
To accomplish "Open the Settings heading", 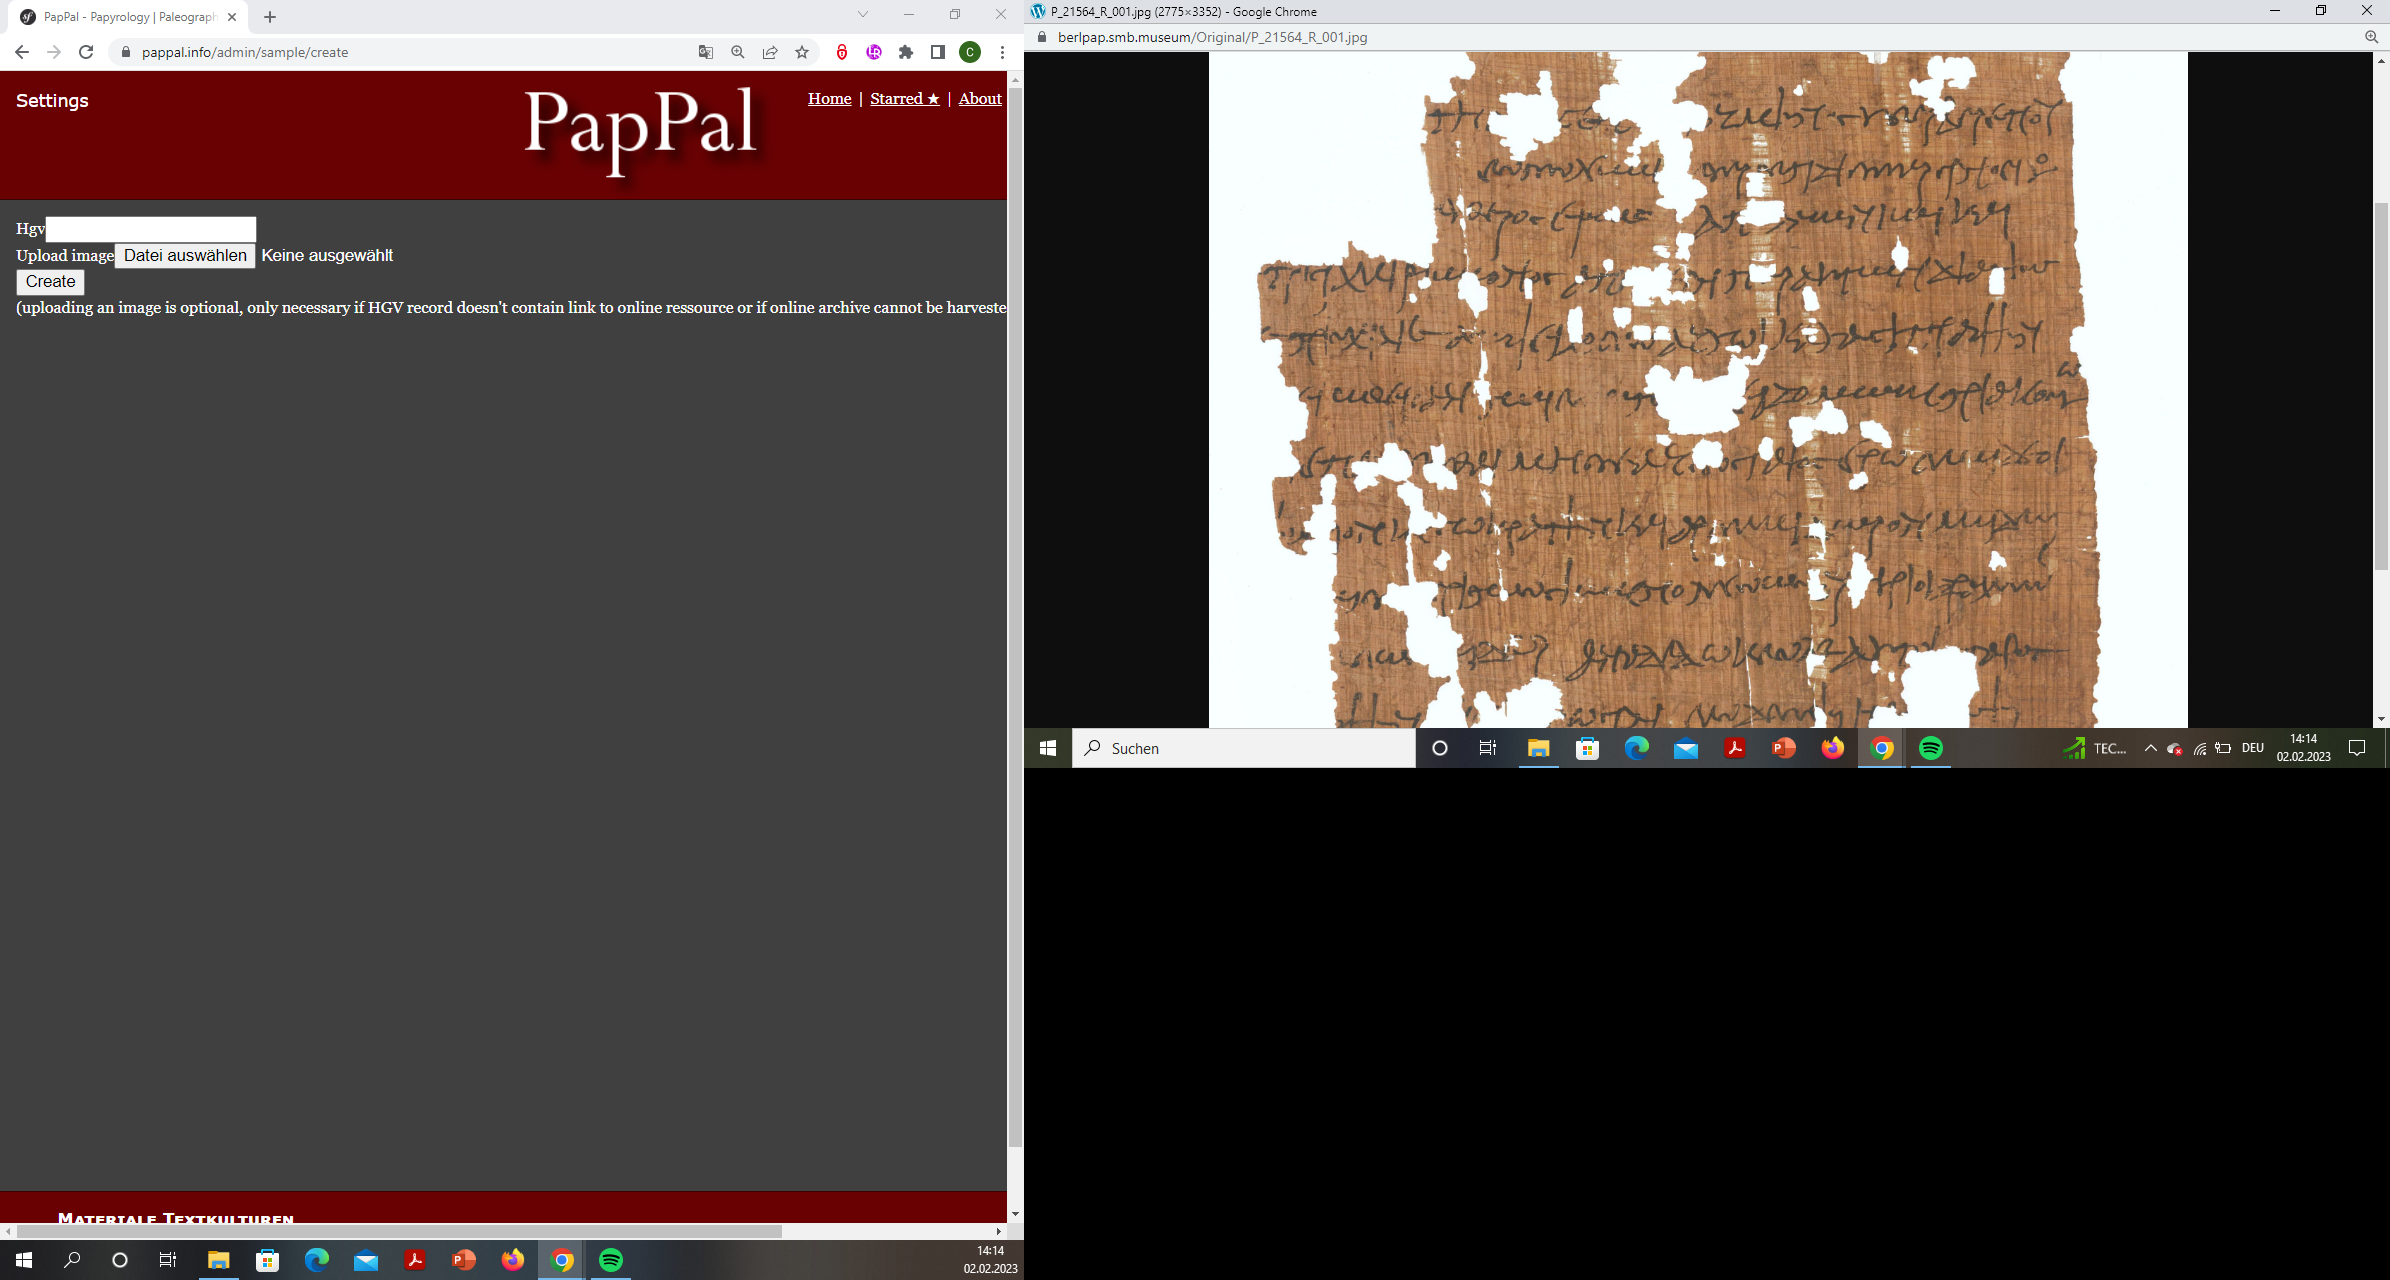I will 52,101.
